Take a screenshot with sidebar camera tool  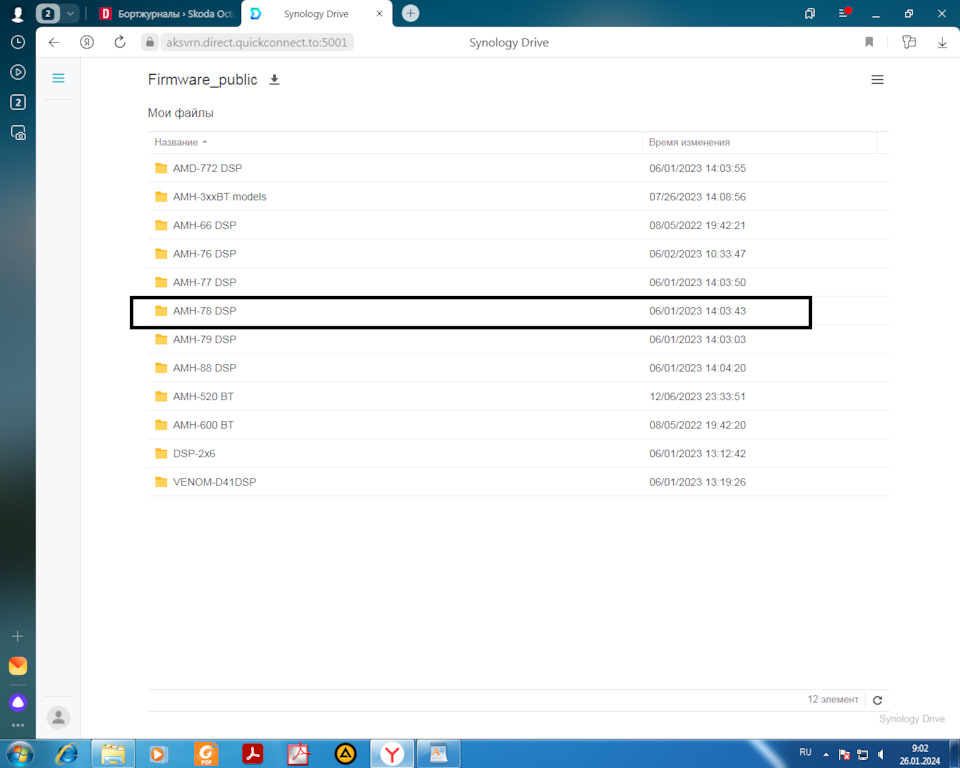(18, 132)
